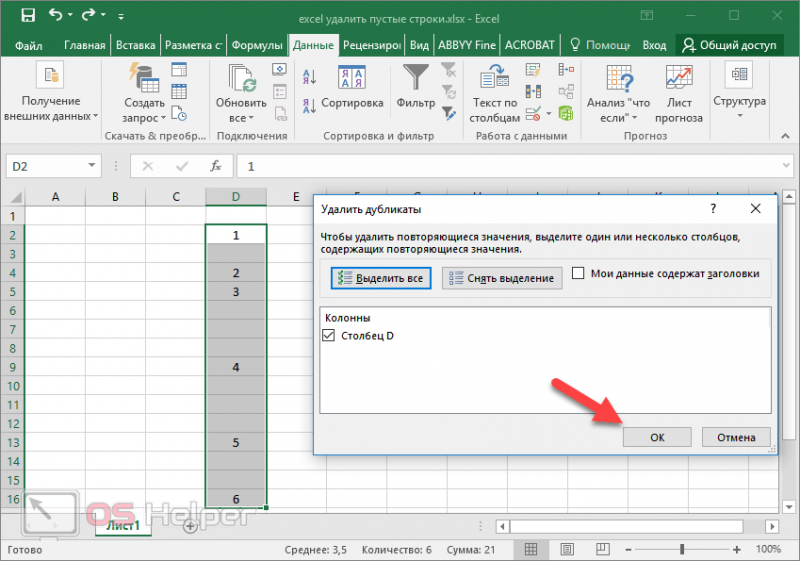The width and height of the screenshot is (800, 561).
Task: Click OK in Удалить дубликаты dialog
Action: point(657,437)
